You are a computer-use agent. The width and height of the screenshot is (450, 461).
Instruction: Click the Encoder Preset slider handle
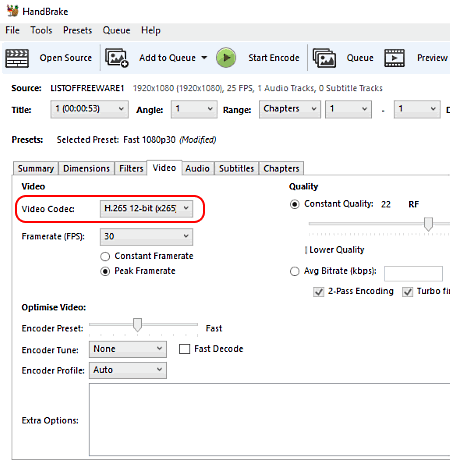pos(137,325)
